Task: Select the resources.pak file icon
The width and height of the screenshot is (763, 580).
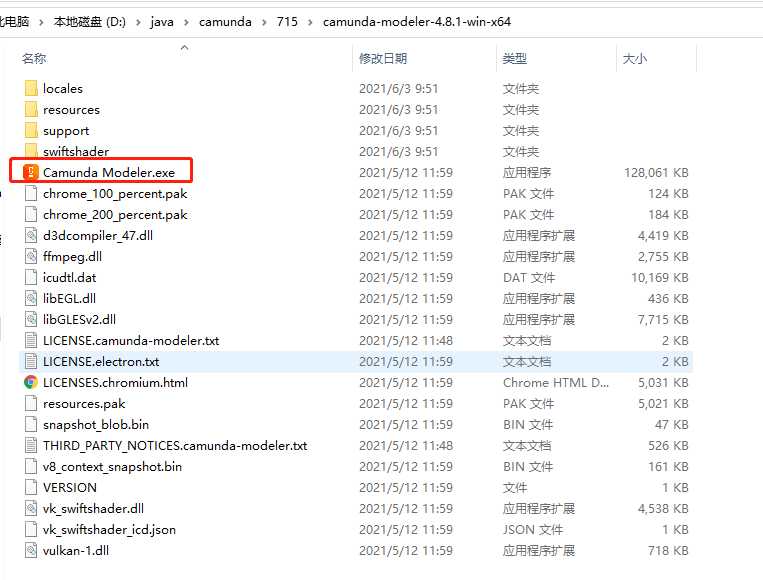Action: click(x=31, y=403)
